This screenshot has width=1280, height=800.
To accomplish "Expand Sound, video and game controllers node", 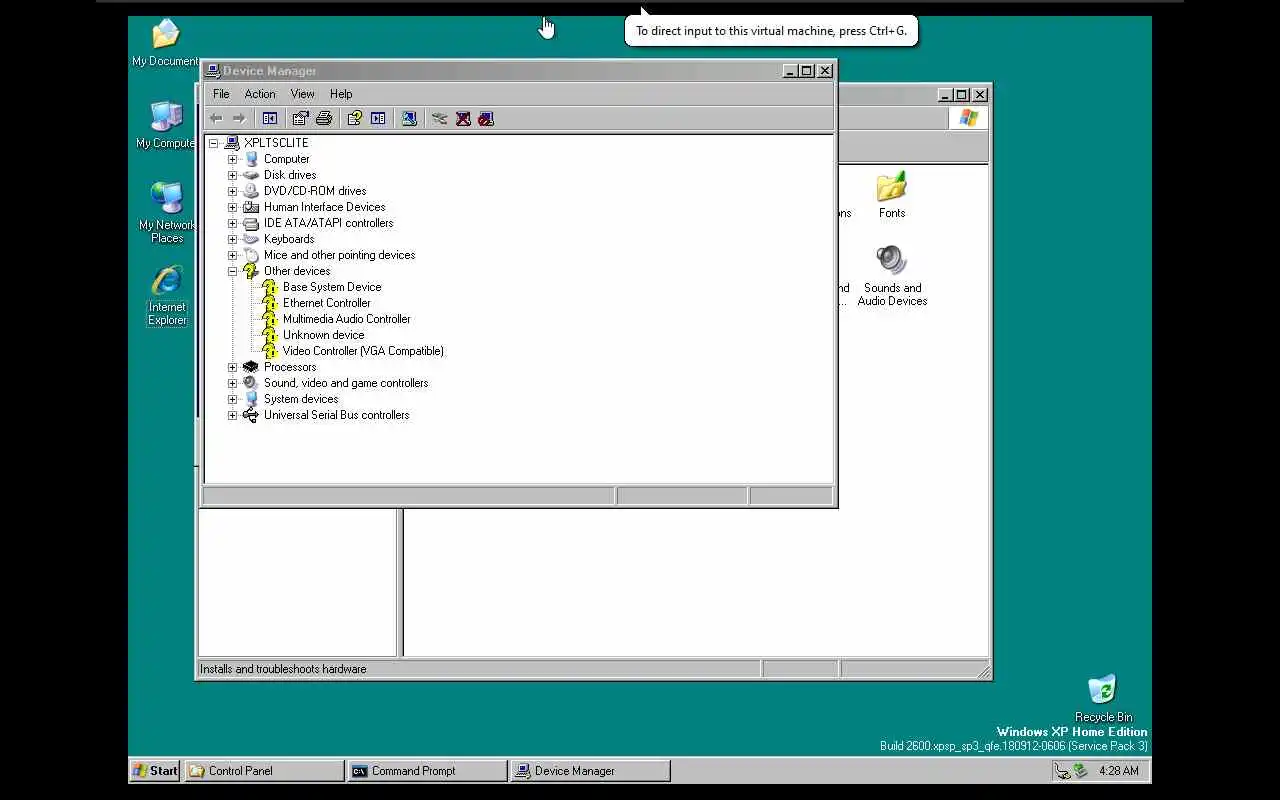I will [x=232, y=383].
